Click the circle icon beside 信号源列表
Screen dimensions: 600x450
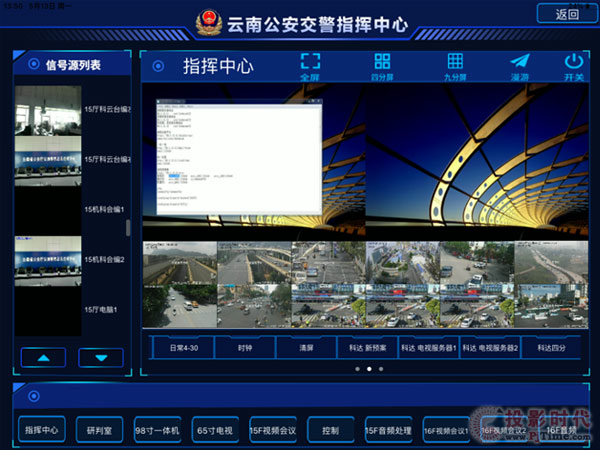[x=33, y=65]
